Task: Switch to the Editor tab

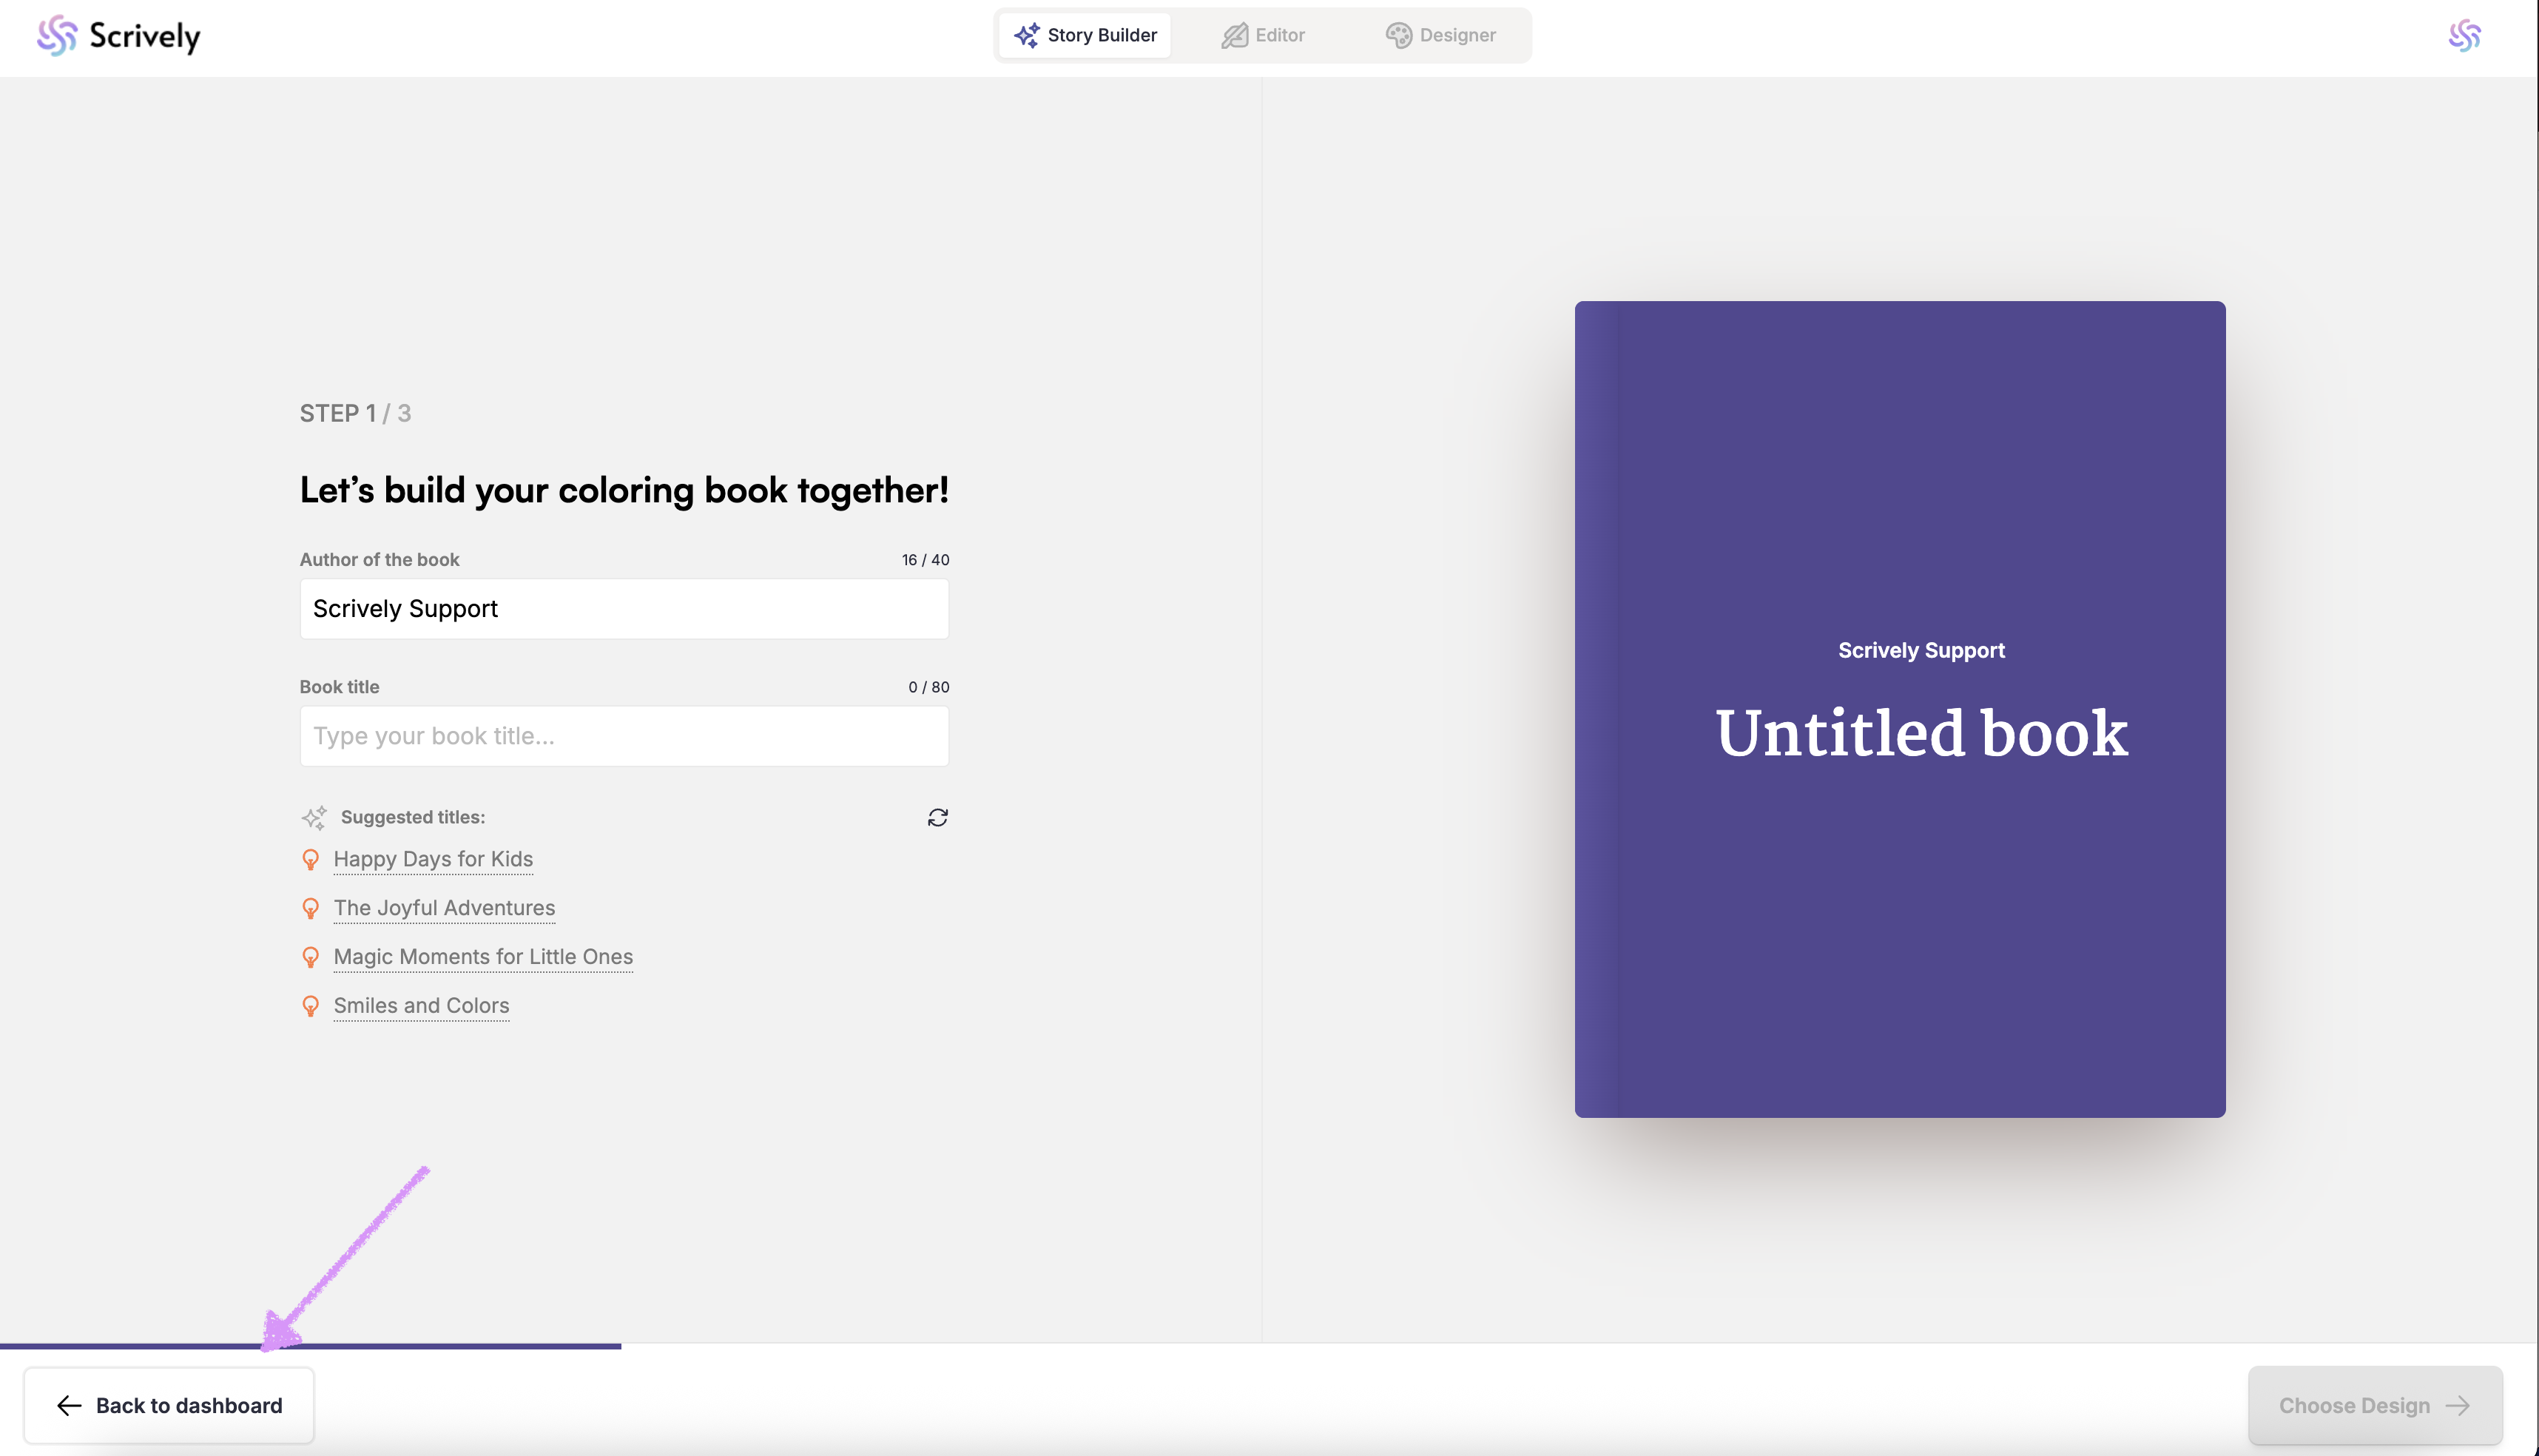Action: 1263,35
